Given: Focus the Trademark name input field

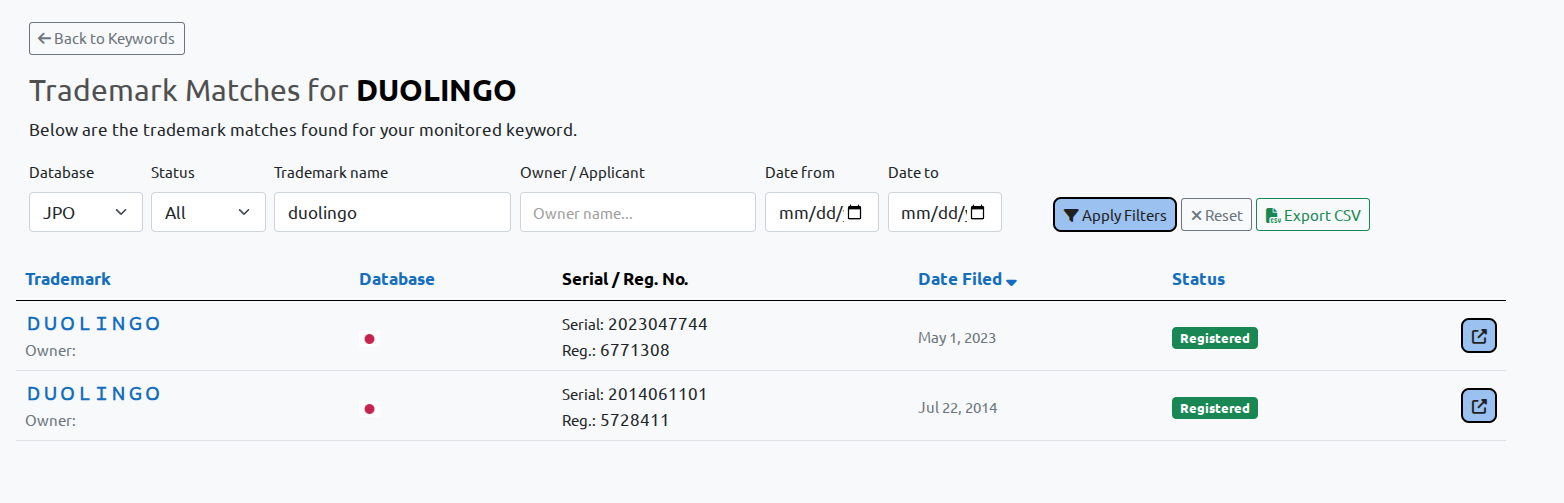Looking at the screenshot, I should coord(392,212).
